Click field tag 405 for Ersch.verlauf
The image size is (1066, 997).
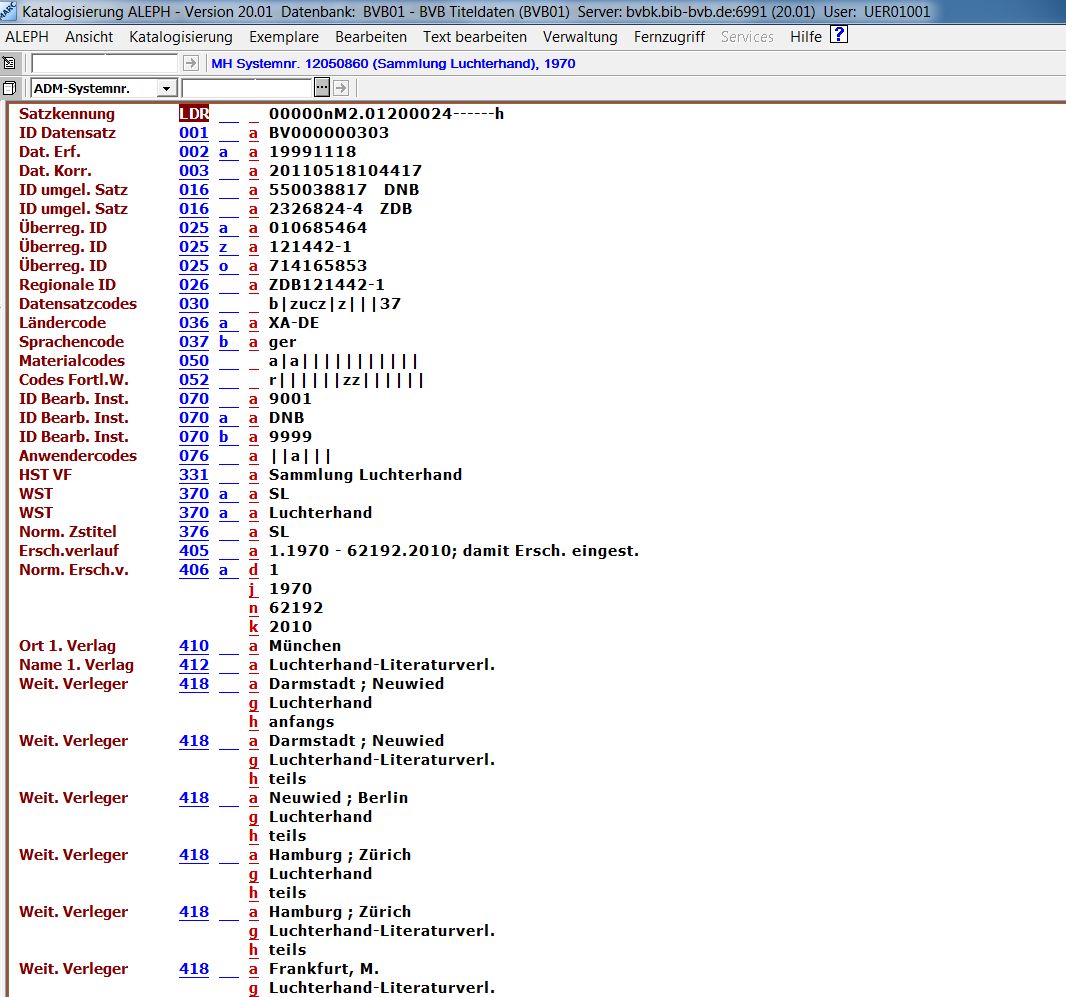pos(194,551)
